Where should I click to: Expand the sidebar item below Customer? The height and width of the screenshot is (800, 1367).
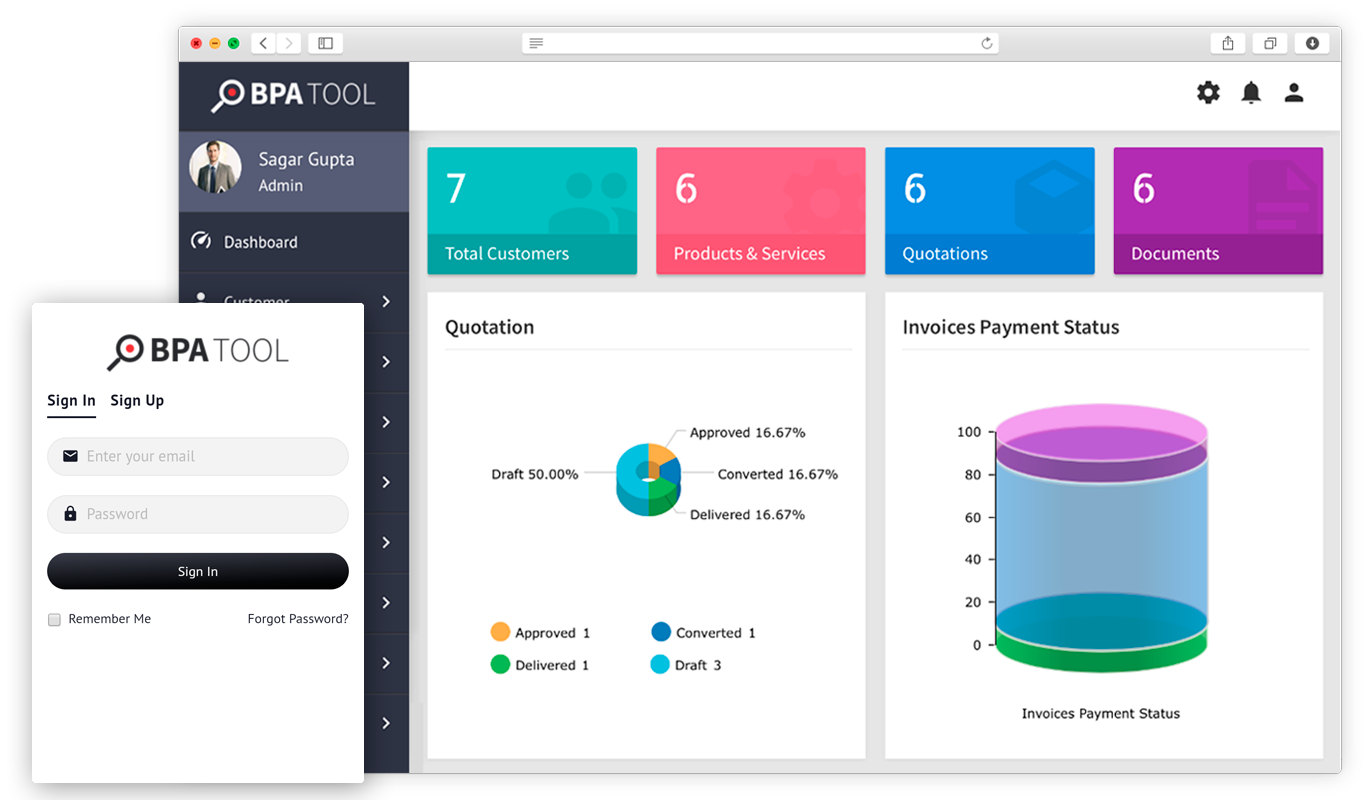click(x=387, y=362)
